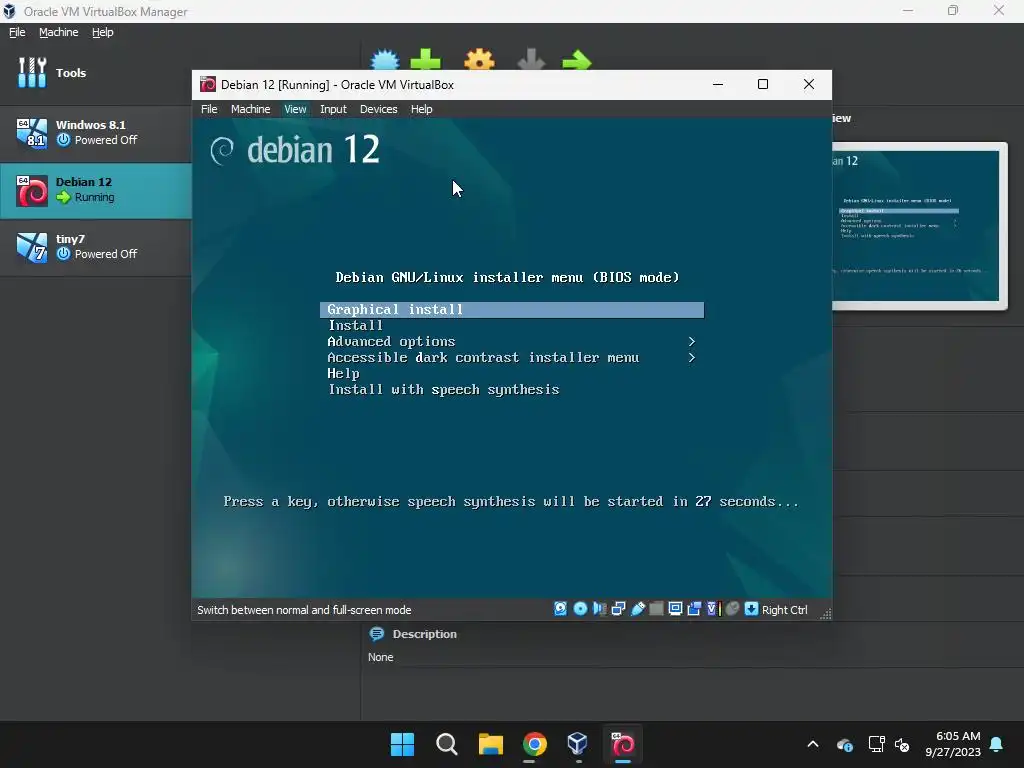Click the VM window resize grip corner
Screen dimensions: 1024x768
[825, 613]
